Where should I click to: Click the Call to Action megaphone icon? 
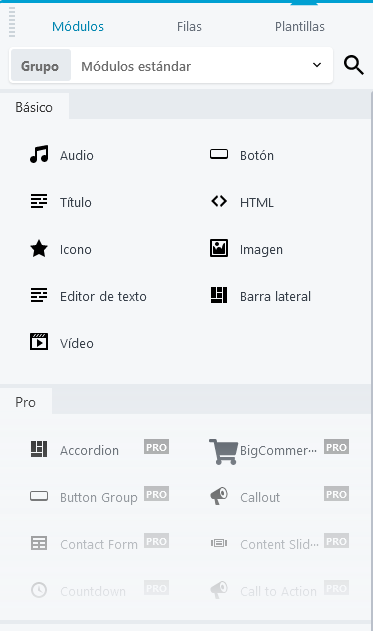(x=219, y=590)
